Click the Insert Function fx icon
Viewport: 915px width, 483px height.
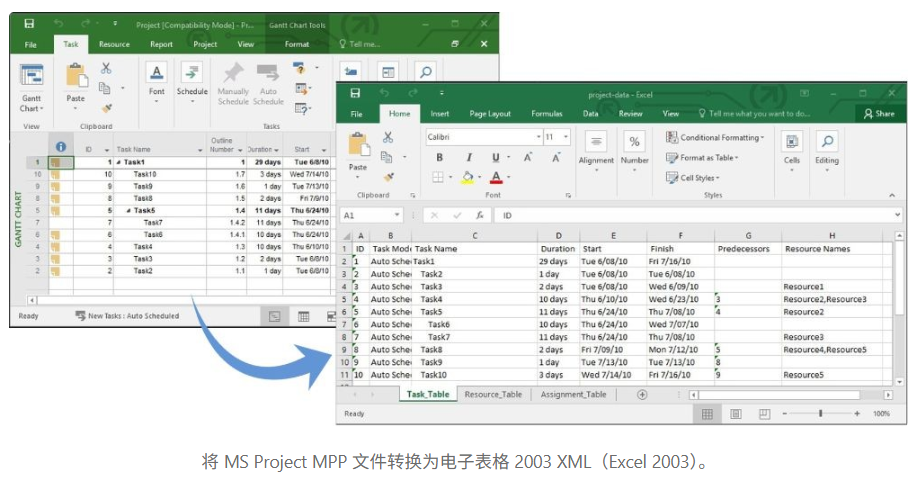[x=480, y=215]
